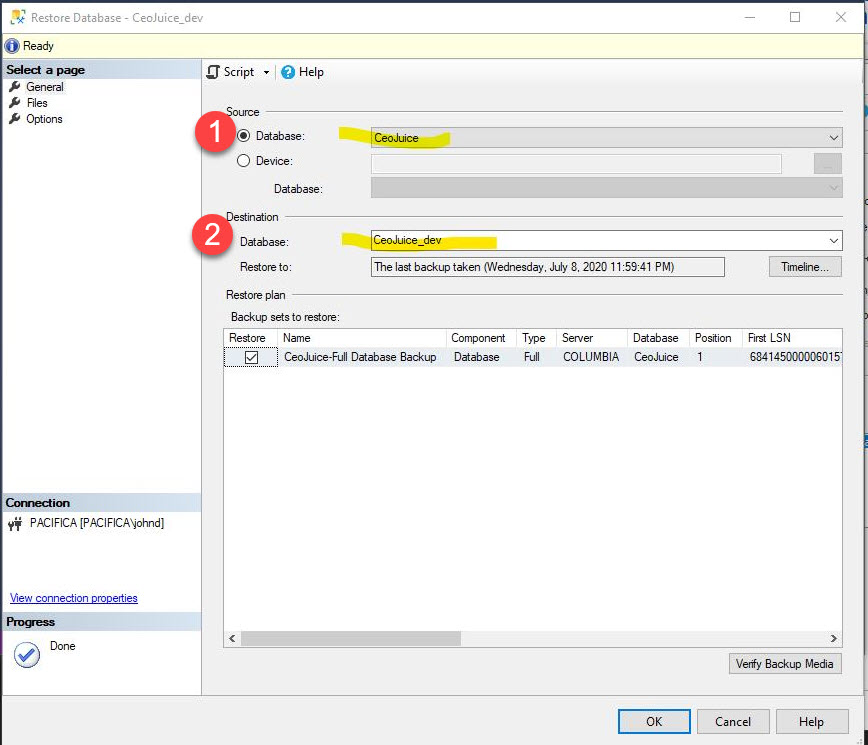Open the General page
Screen dimensions: 868x745
[x=45, y=87]
